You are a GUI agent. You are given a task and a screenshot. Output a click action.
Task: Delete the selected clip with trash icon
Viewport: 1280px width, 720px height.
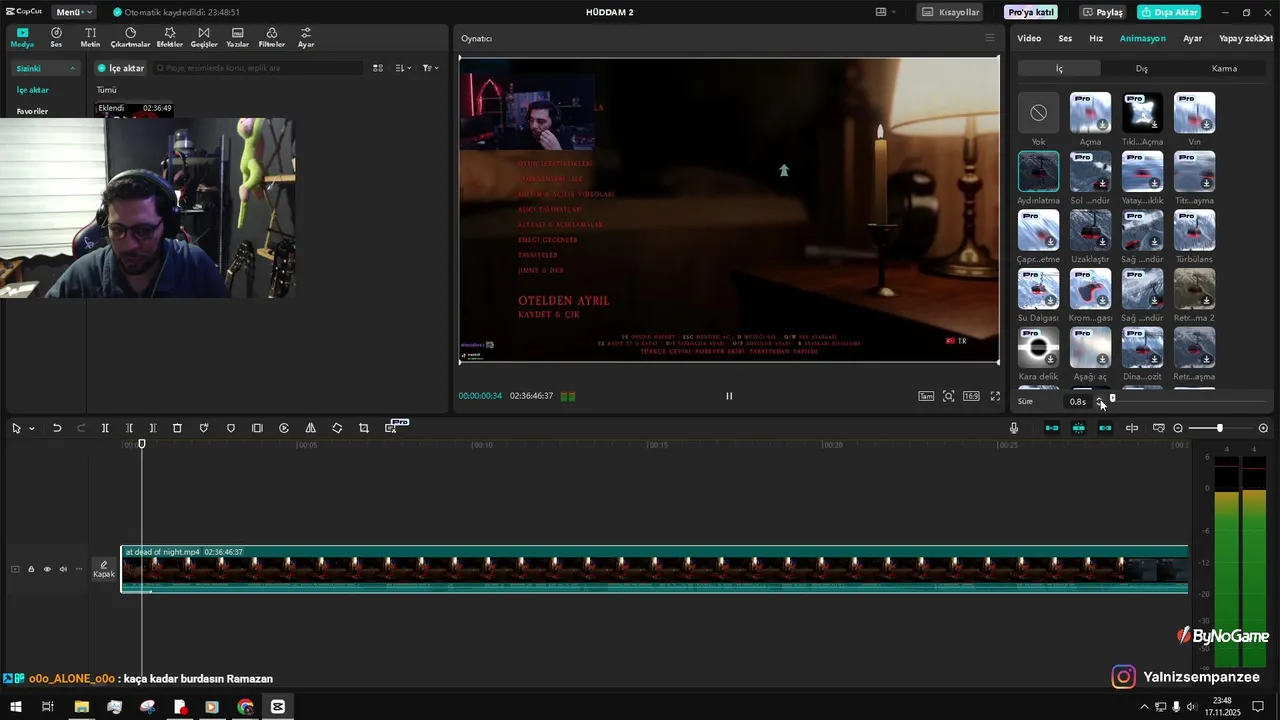[177, 428]
